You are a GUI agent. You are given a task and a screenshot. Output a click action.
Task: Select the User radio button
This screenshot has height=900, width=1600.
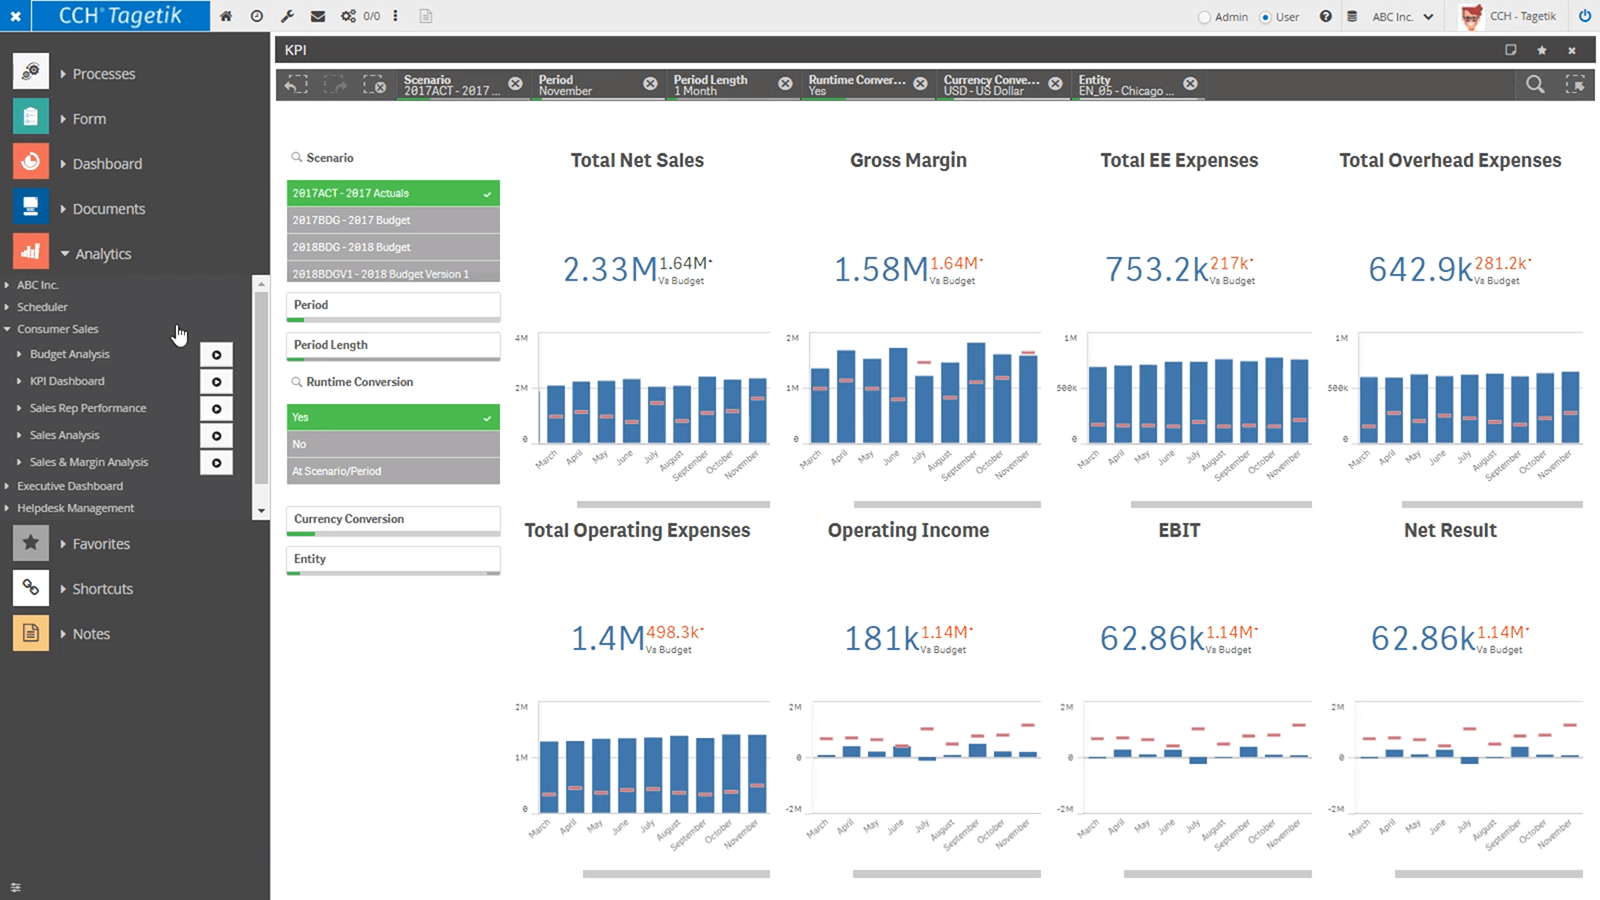click(1265, 17)
